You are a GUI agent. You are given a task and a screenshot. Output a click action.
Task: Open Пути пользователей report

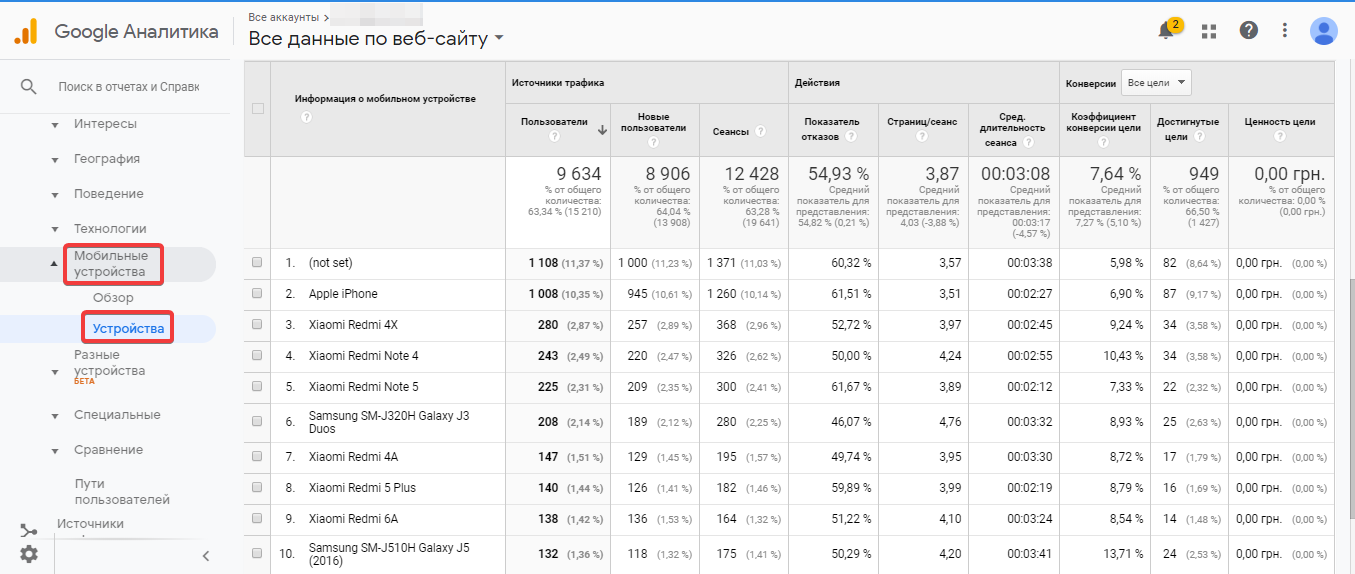click(x=122, y=491)
